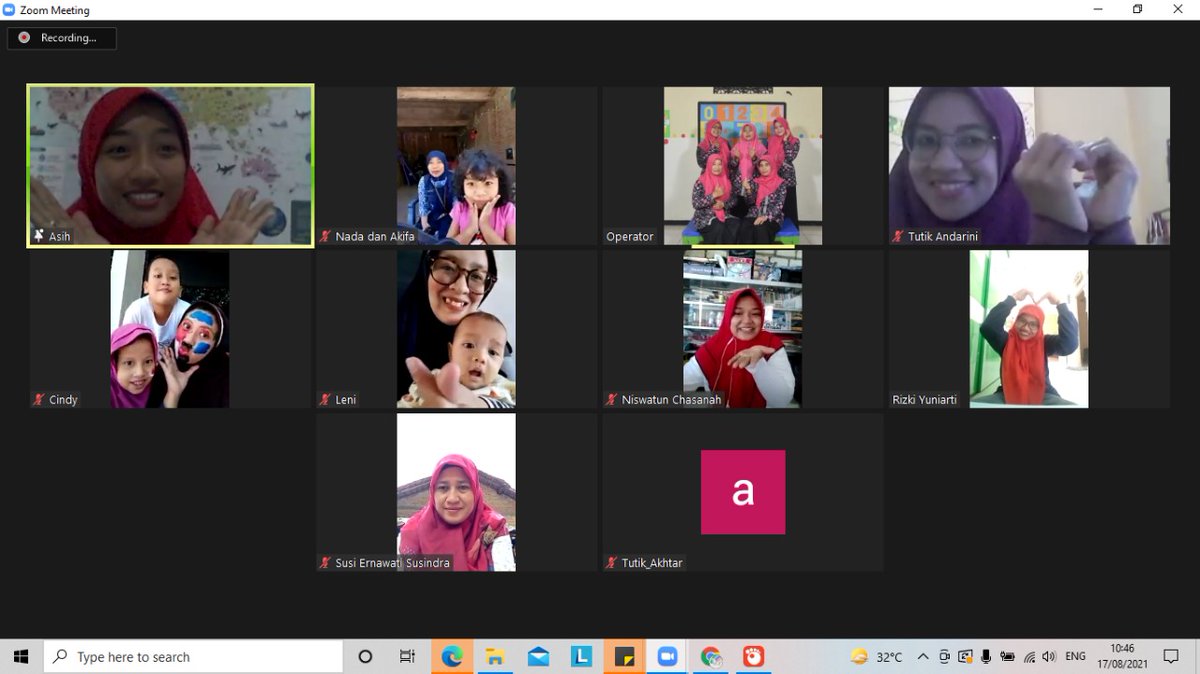Click the 'Type here to search' box
Image resolution: width=1200 pixels, height=674 pixels.
tap(193, 657)
